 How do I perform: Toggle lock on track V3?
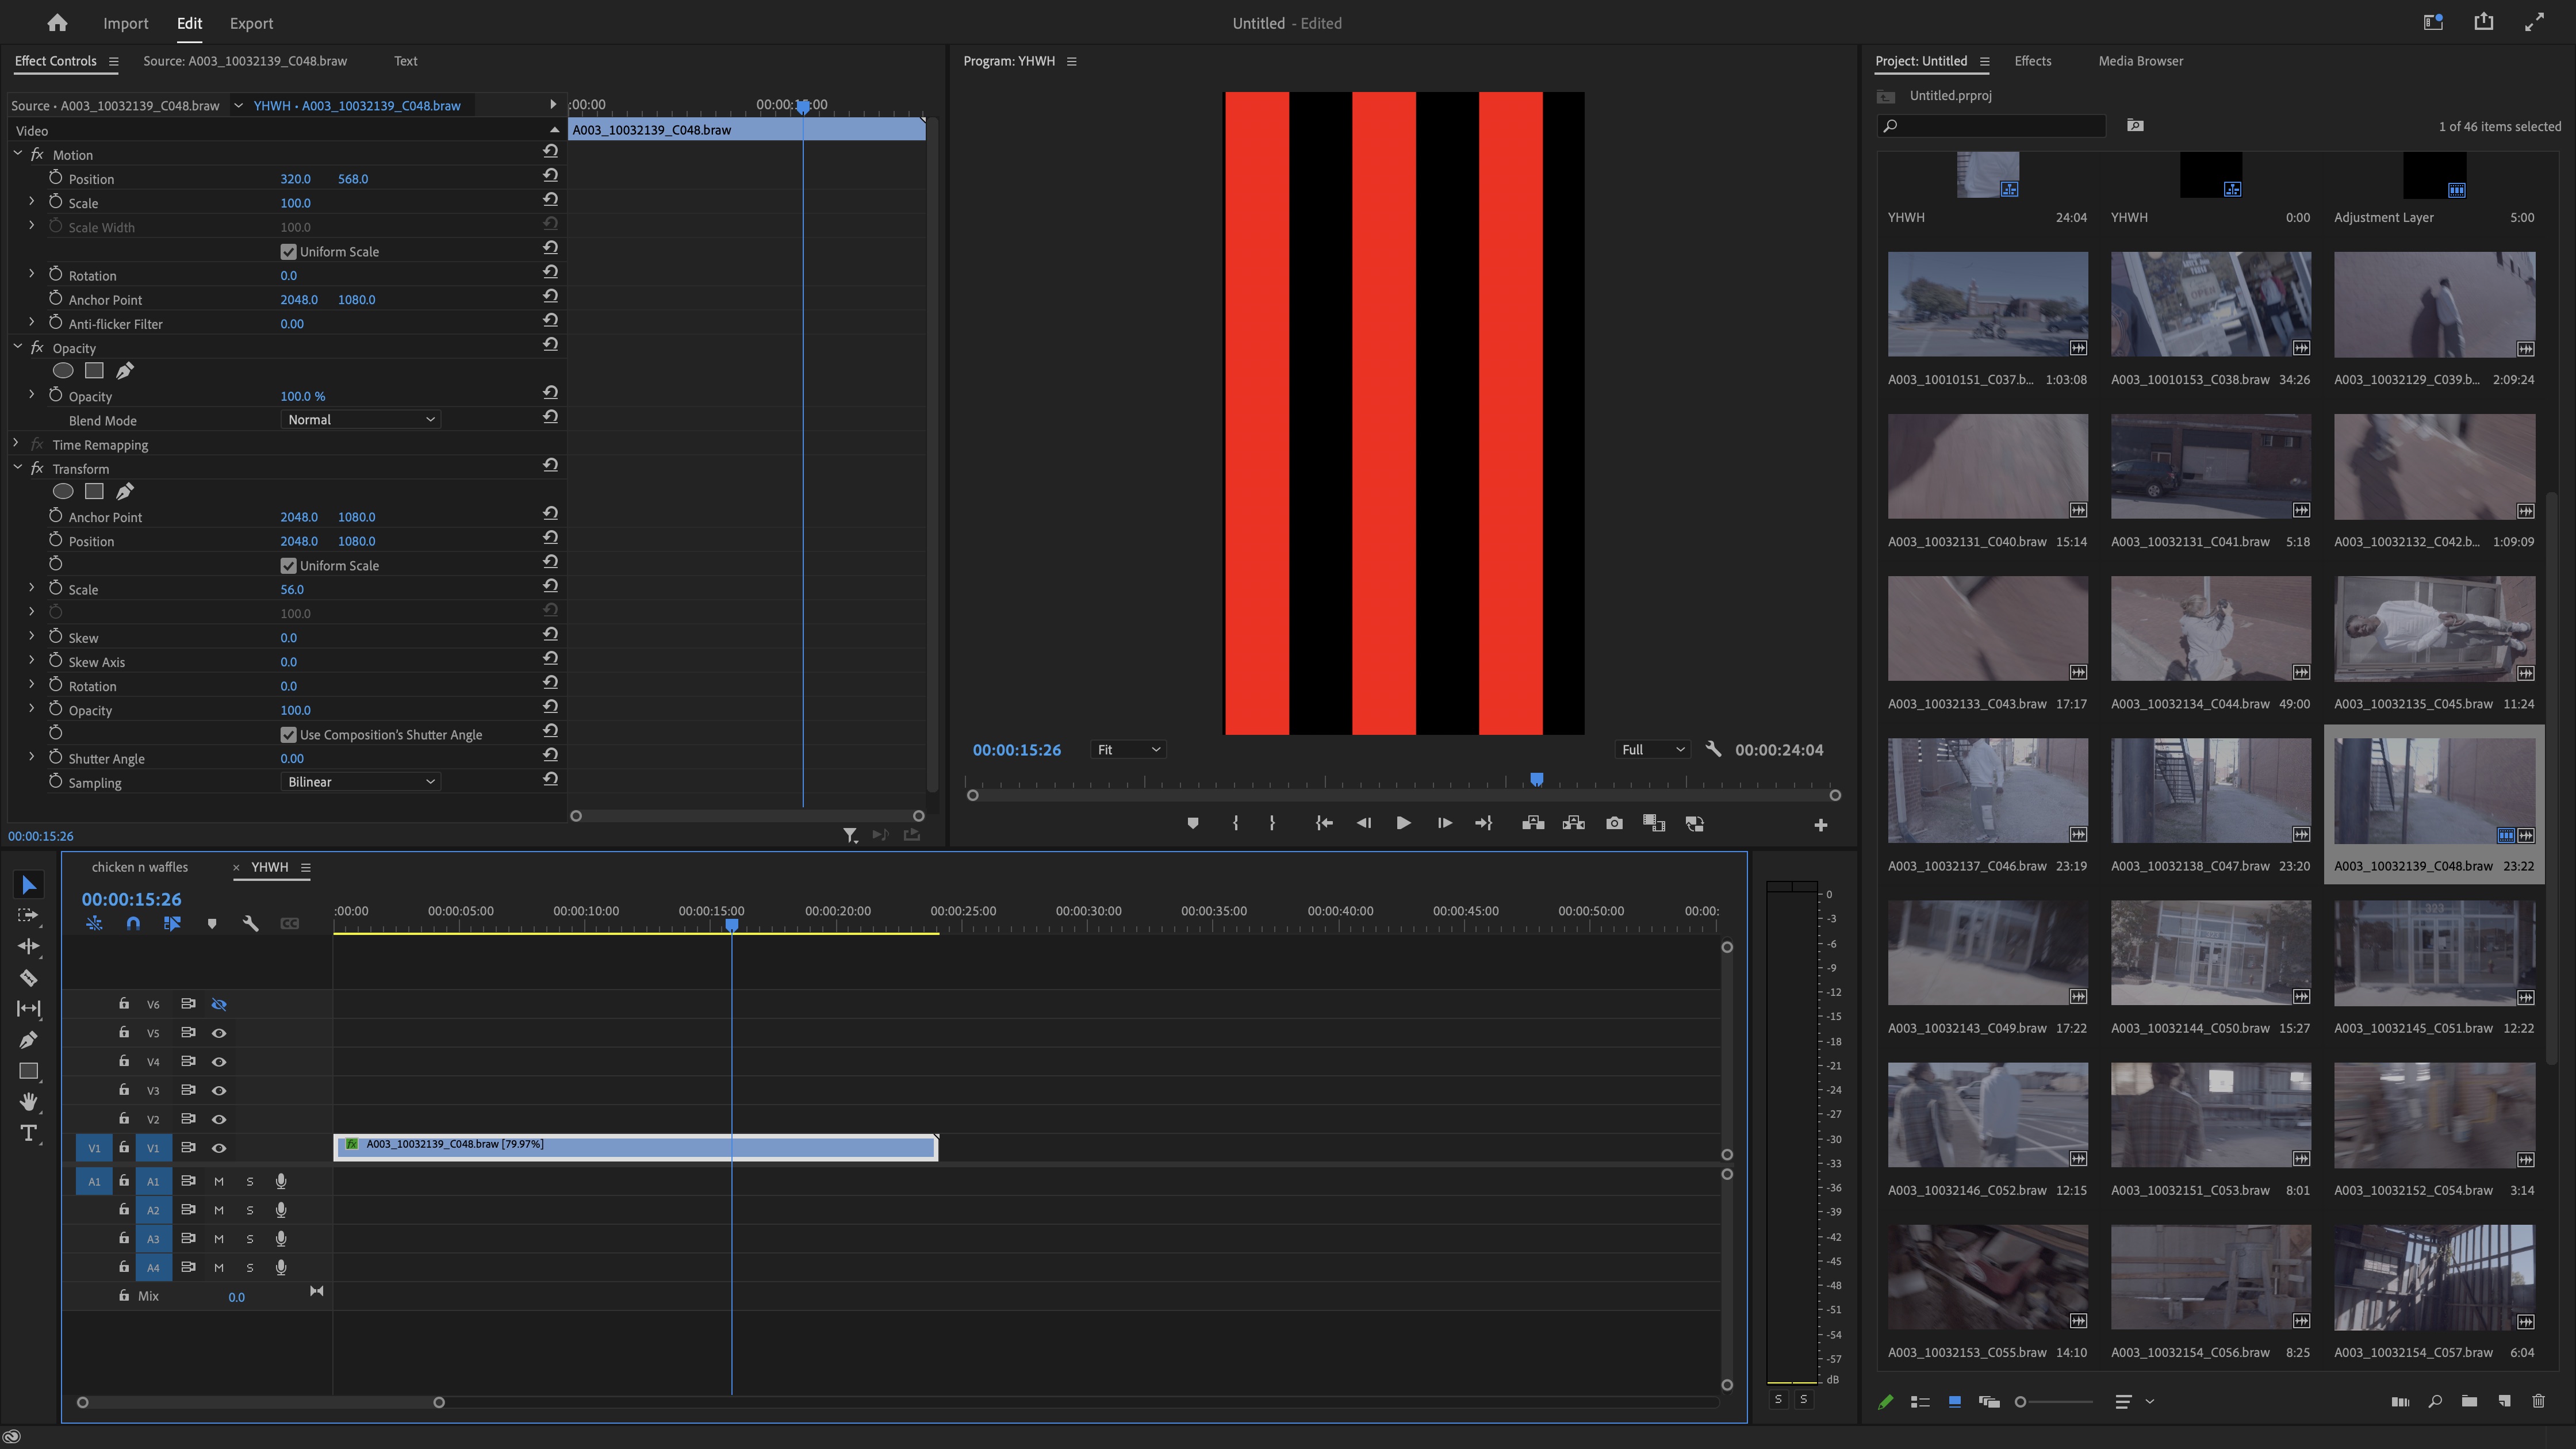tap(124, 1089)
